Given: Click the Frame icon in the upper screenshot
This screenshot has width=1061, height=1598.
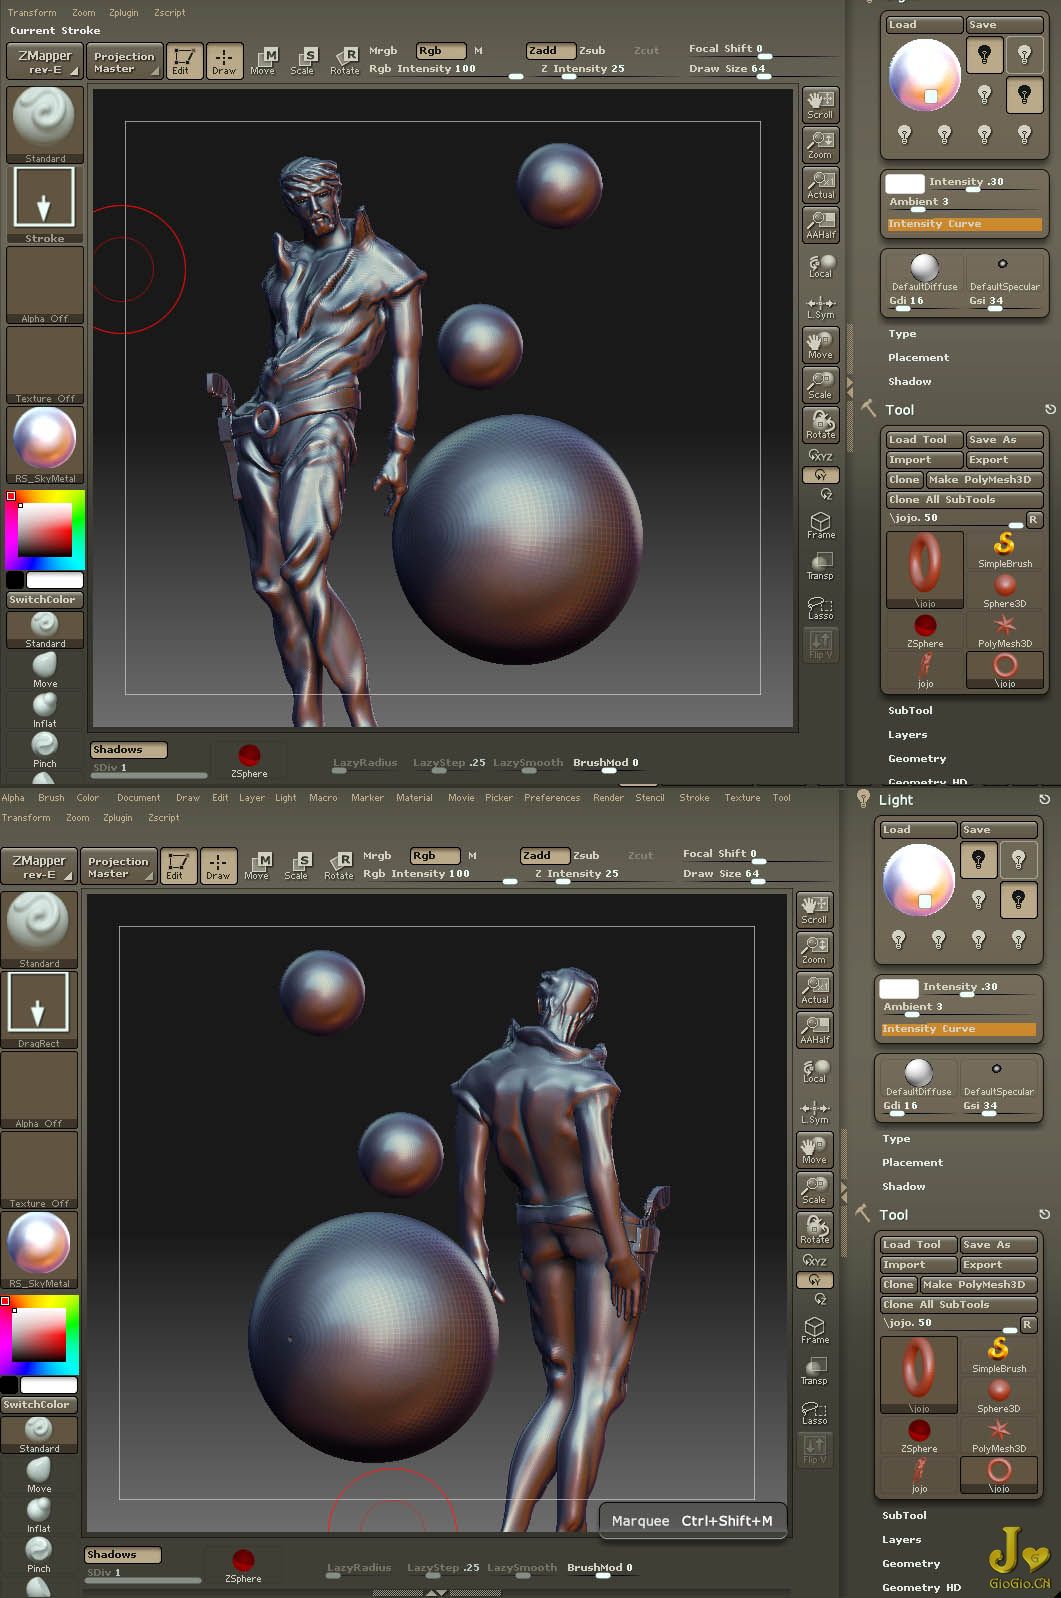Looking at the screenshot, I should coord(820,525).
